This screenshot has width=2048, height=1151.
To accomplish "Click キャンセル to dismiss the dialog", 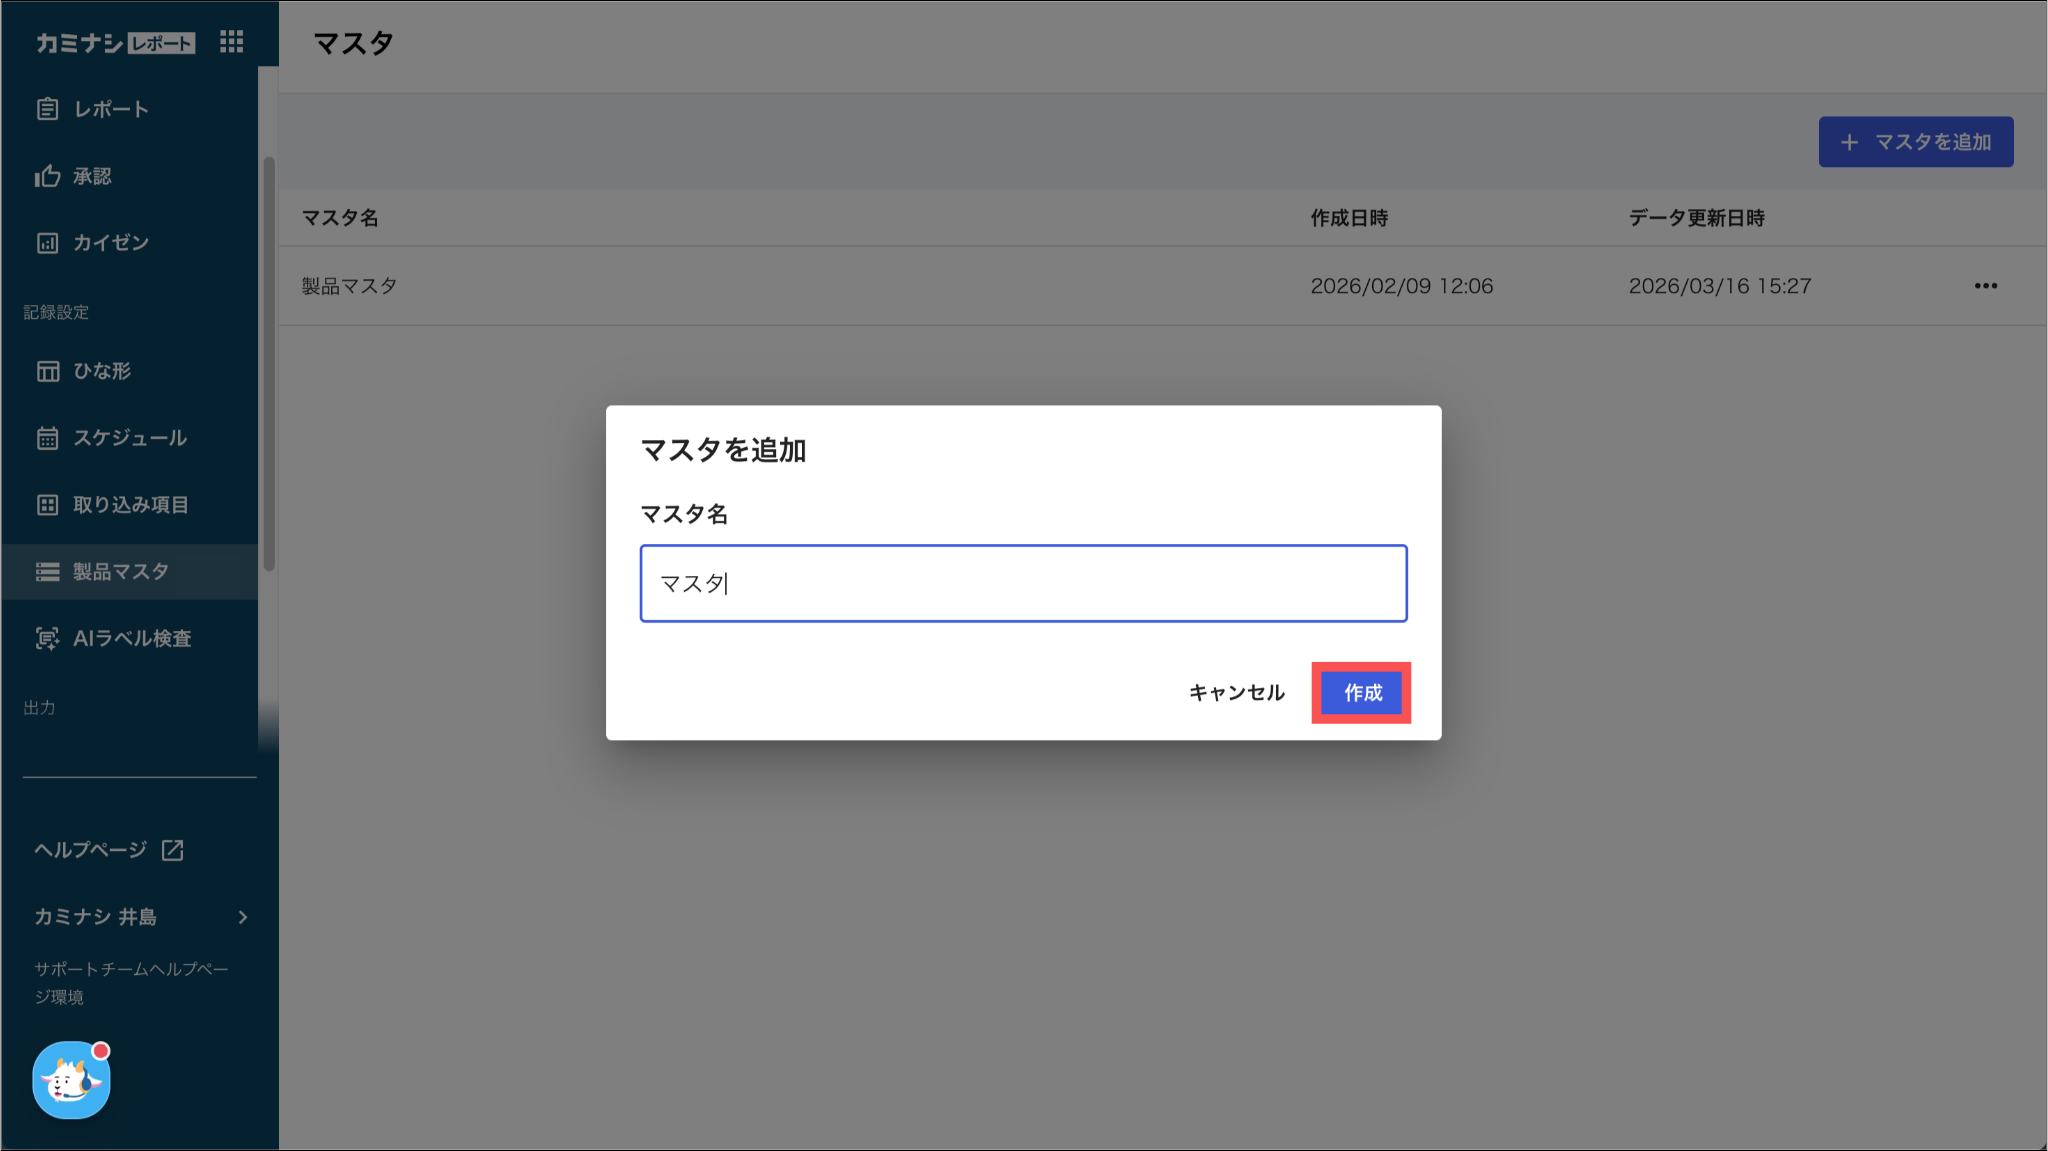I will coord(1236,693).
